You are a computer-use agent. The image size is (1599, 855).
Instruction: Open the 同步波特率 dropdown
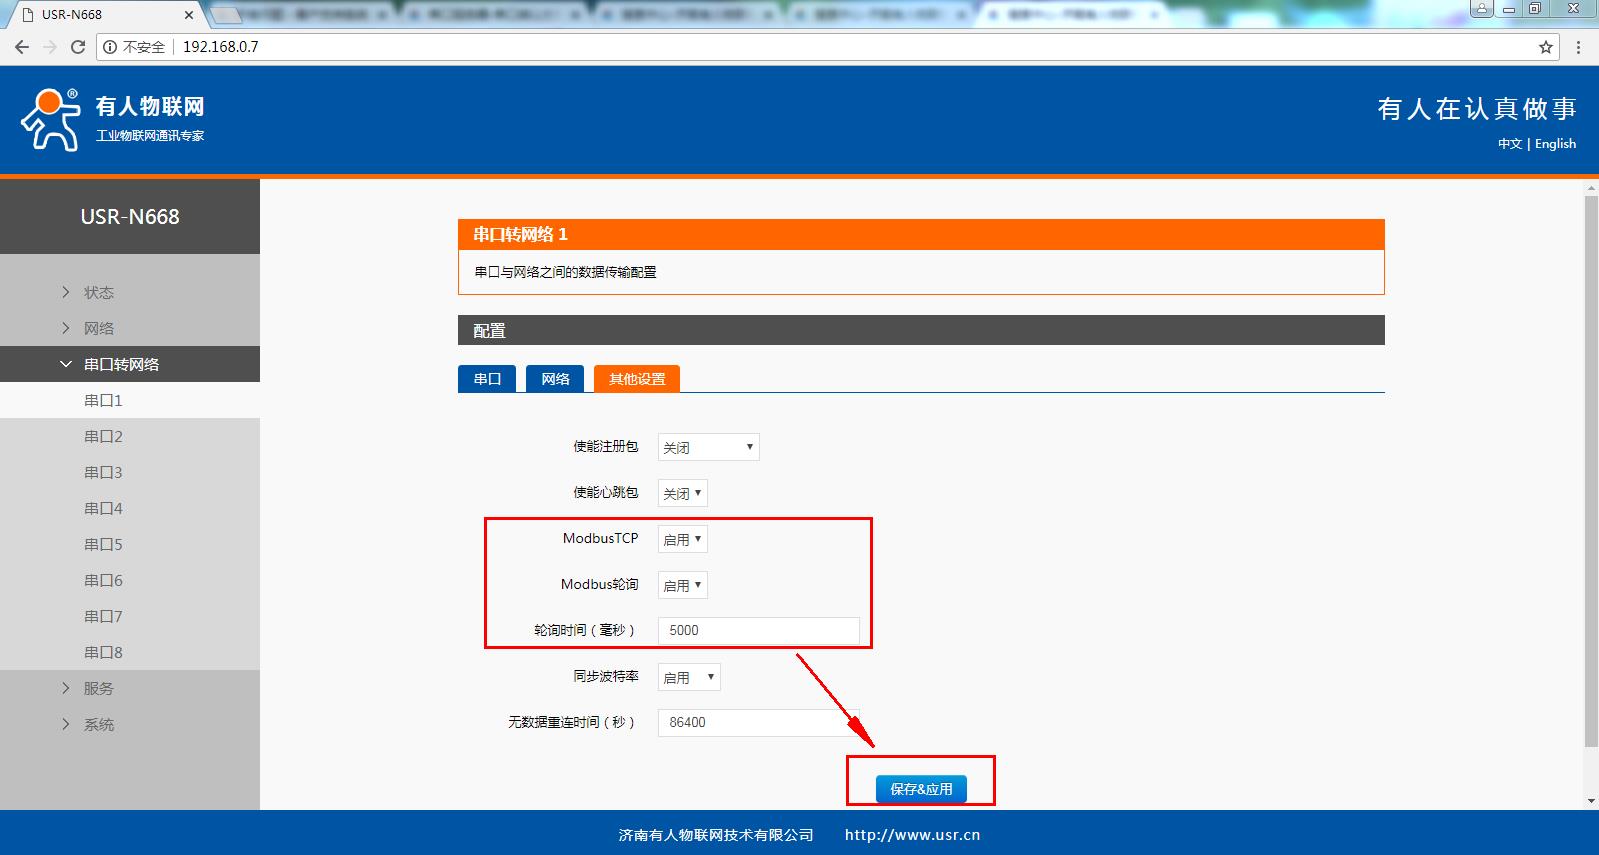click(x=689, y=677)
